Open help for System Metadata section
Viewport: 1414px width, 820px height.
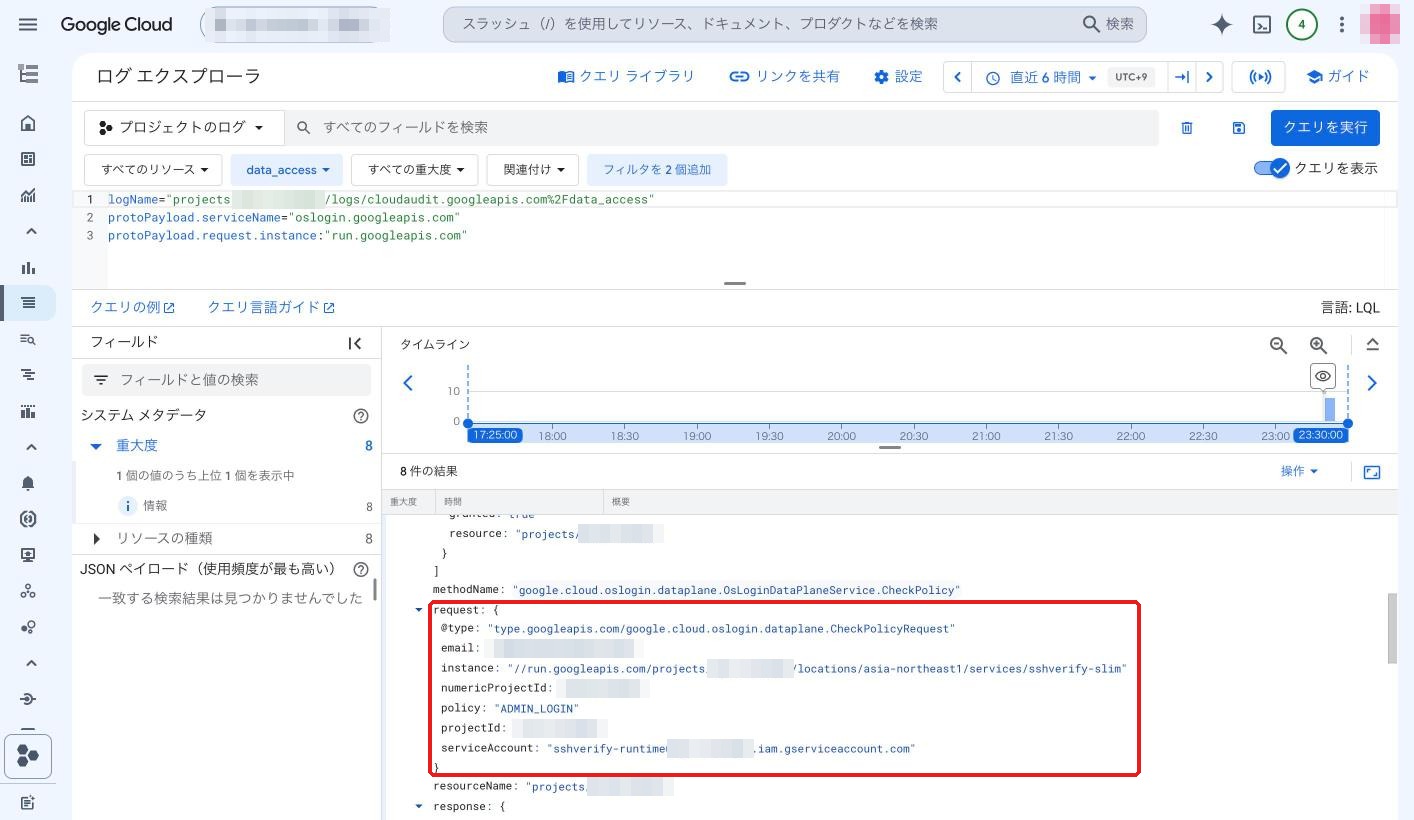361,416
